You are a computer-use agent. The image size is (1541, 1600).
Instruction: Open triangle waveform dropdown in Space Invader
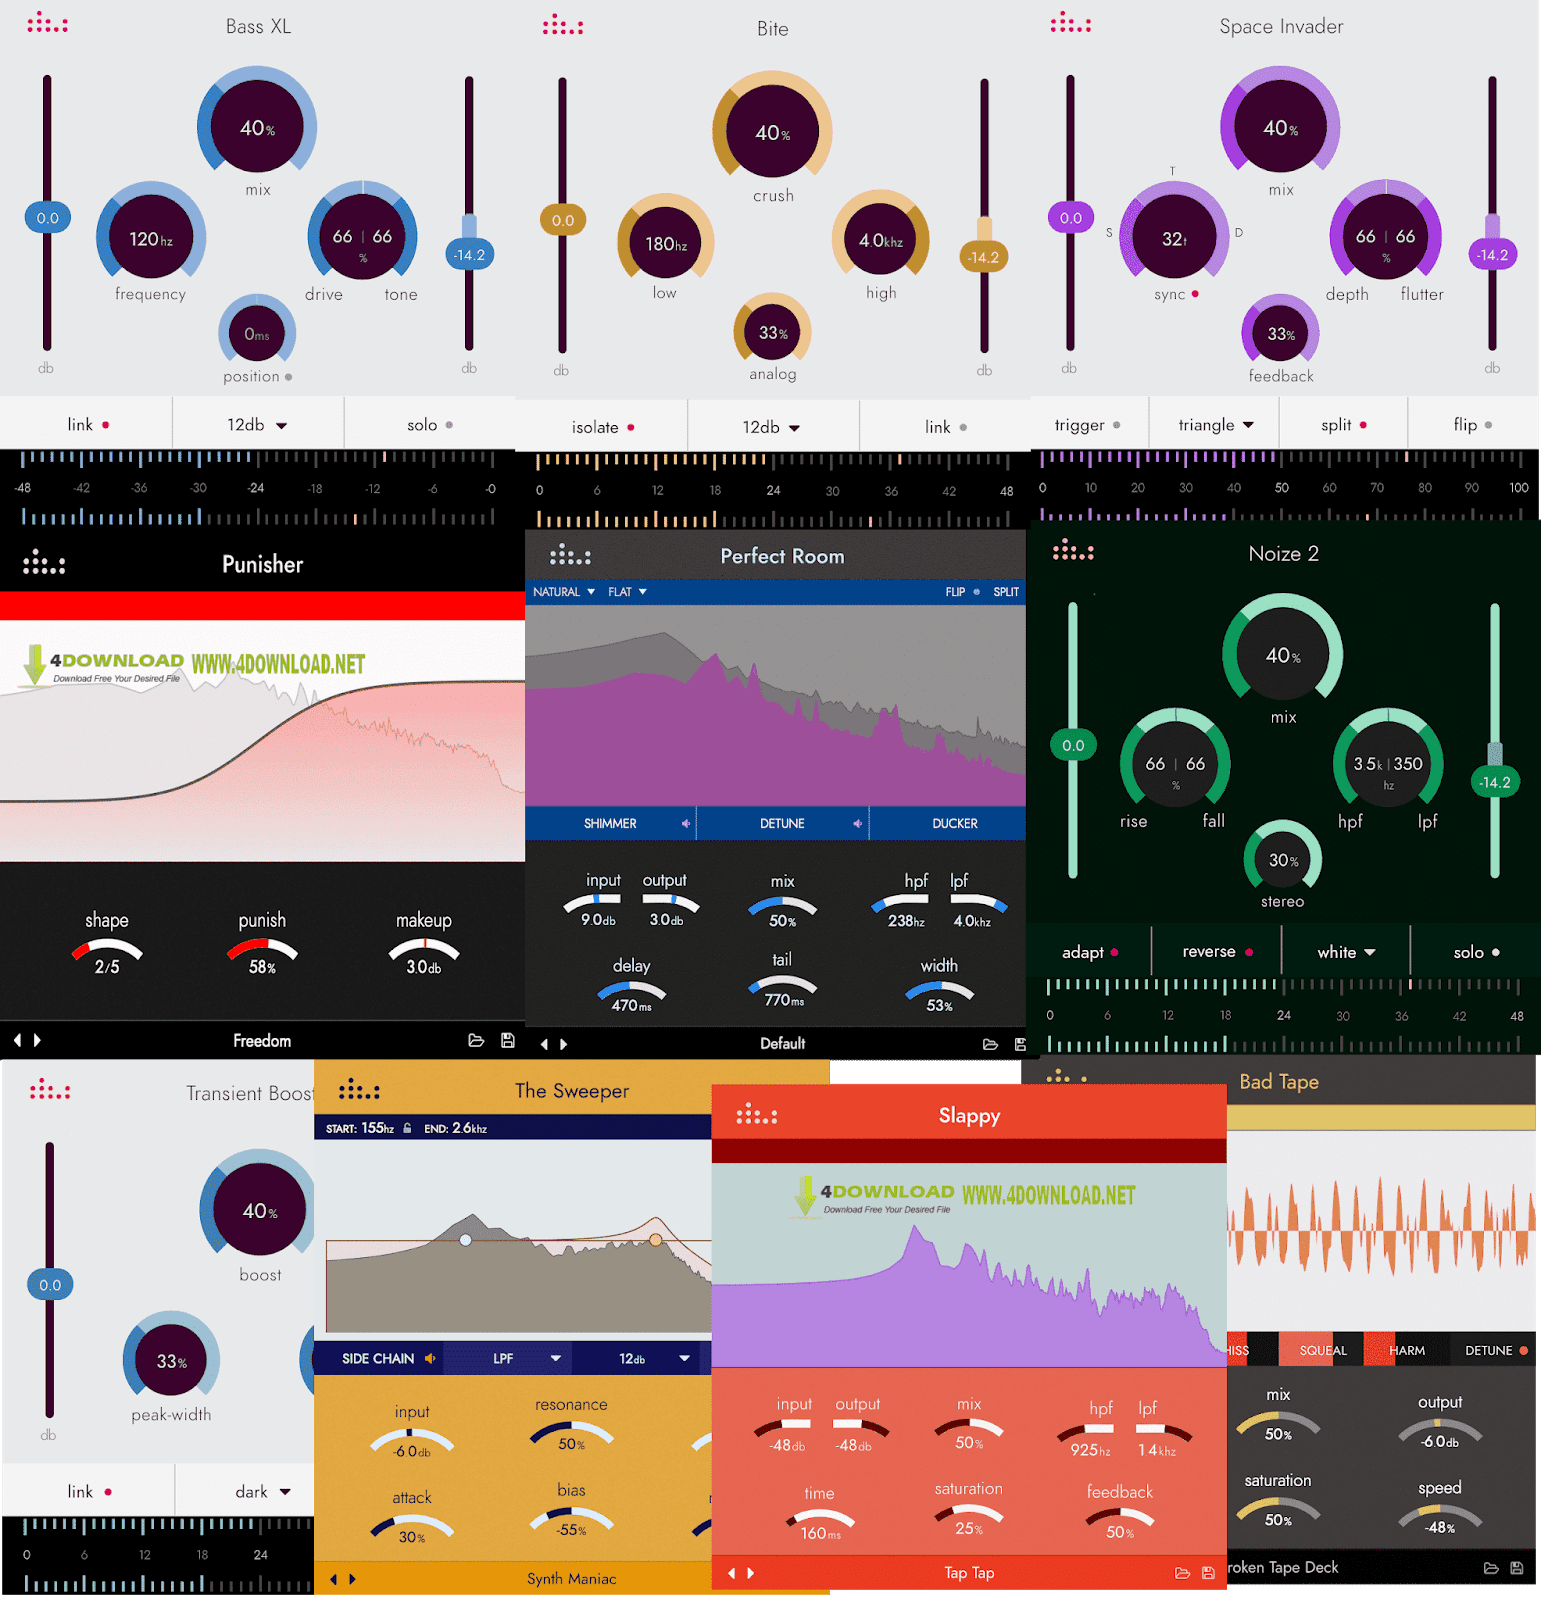[x=1215, y=425]
